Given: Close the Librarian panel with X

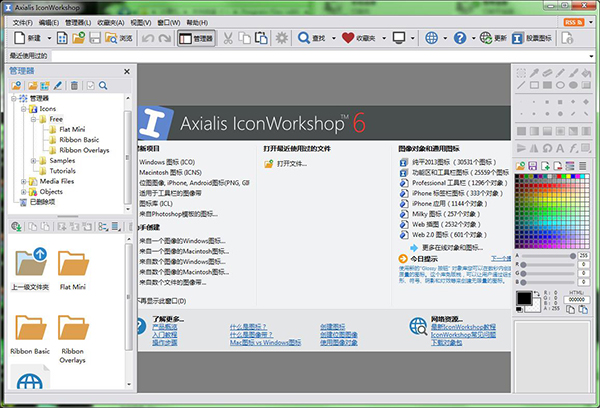Looking at the screenshot, I should click(x=127, y=71).
